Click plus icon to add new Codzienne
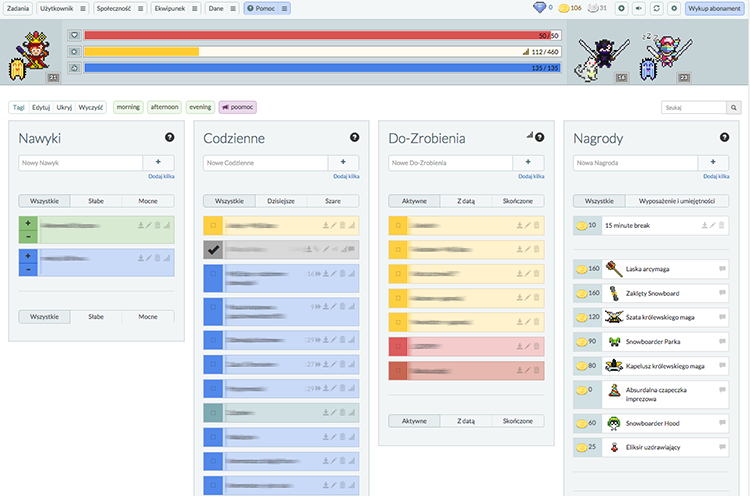This screenshot has width=750, height=496. point(343,162)
